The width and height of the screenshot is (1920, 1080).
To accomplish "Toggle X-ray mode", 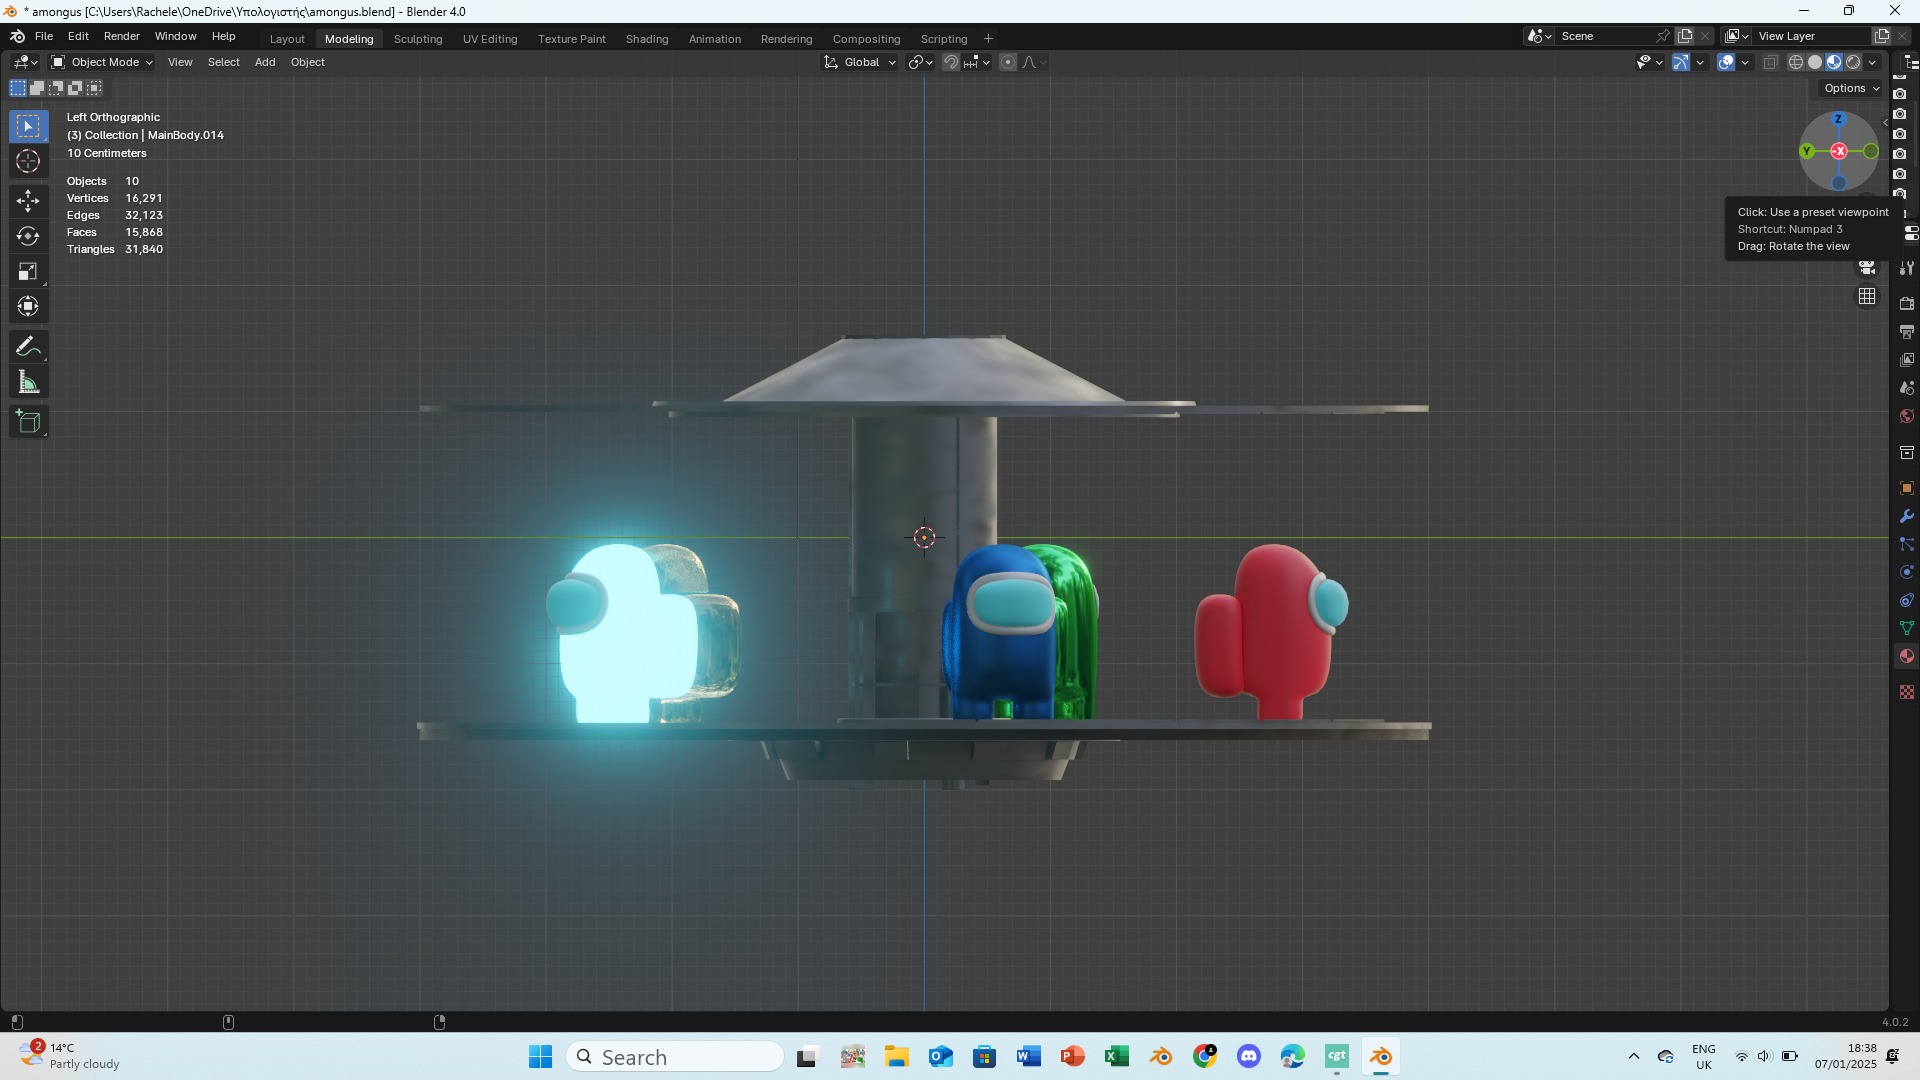I will 1771,62.
